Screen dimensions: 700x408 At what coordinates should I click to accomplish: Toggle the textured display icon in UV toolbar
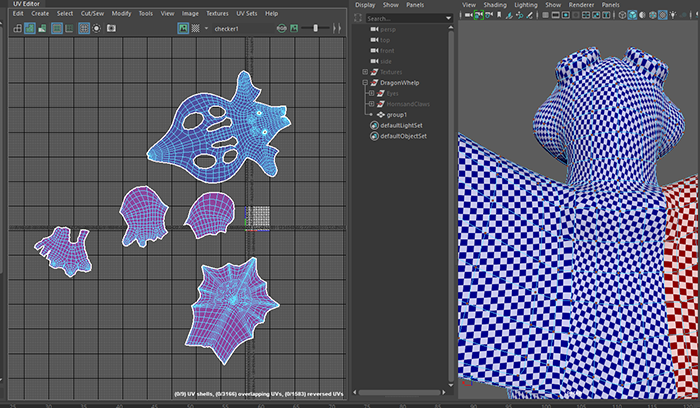click(182, 29)
